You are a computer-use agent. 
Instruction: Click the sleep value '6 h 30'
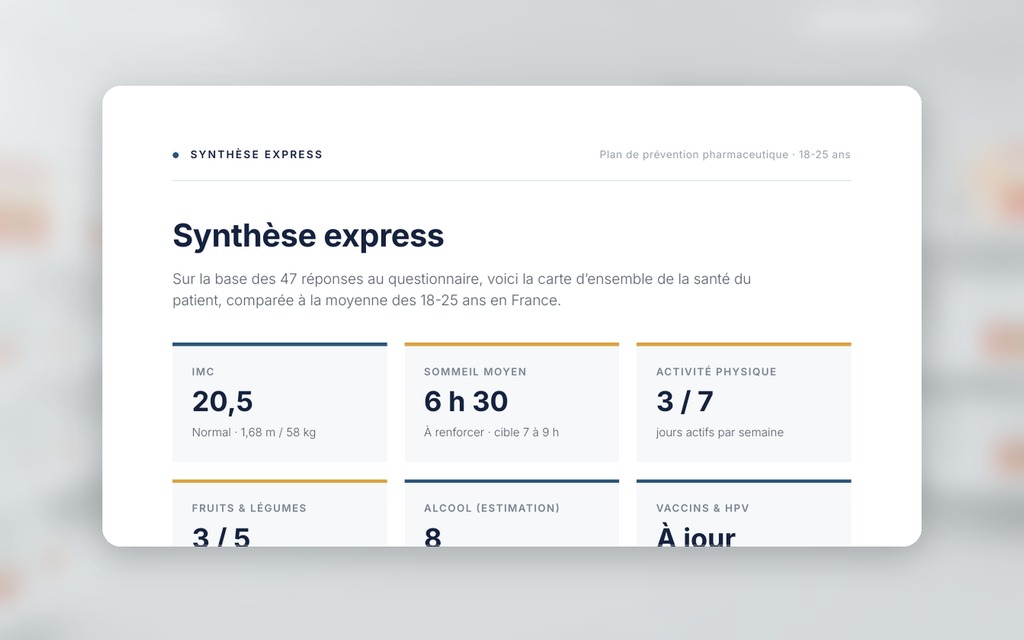pos(466,401)
